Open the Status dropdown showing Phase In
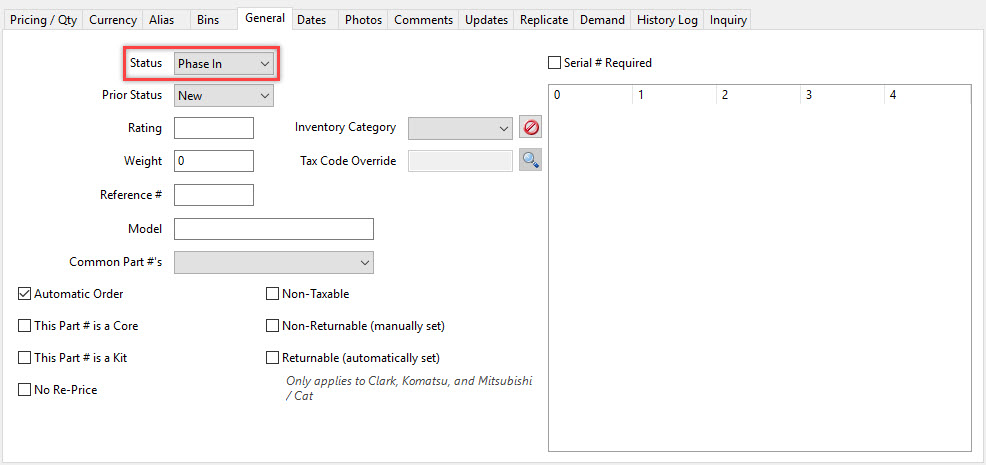 [x=224, y=64]
